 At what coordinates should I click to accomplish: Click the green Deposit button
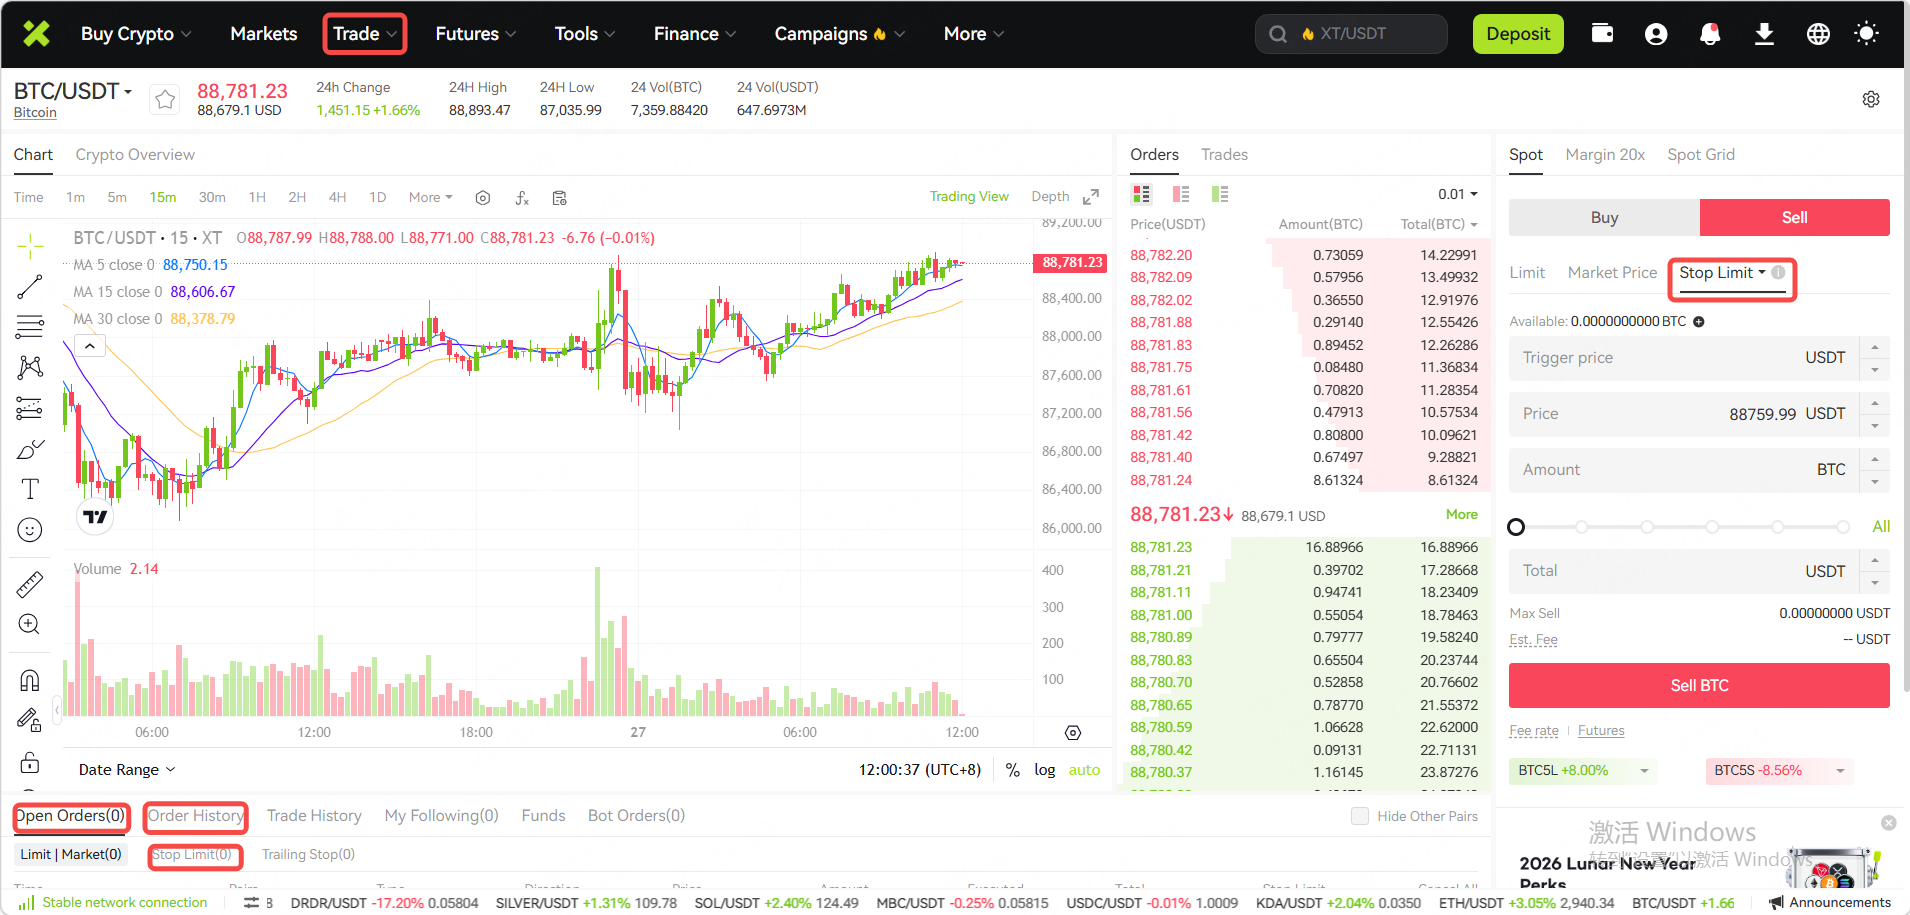[1517, 34]
